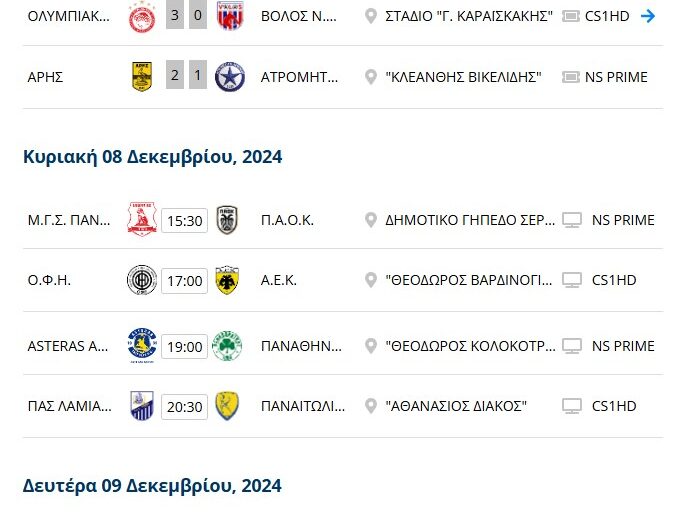Click the Asteras Tripolis team crest
Screen dimensions: 683x513
coord(142,346)
